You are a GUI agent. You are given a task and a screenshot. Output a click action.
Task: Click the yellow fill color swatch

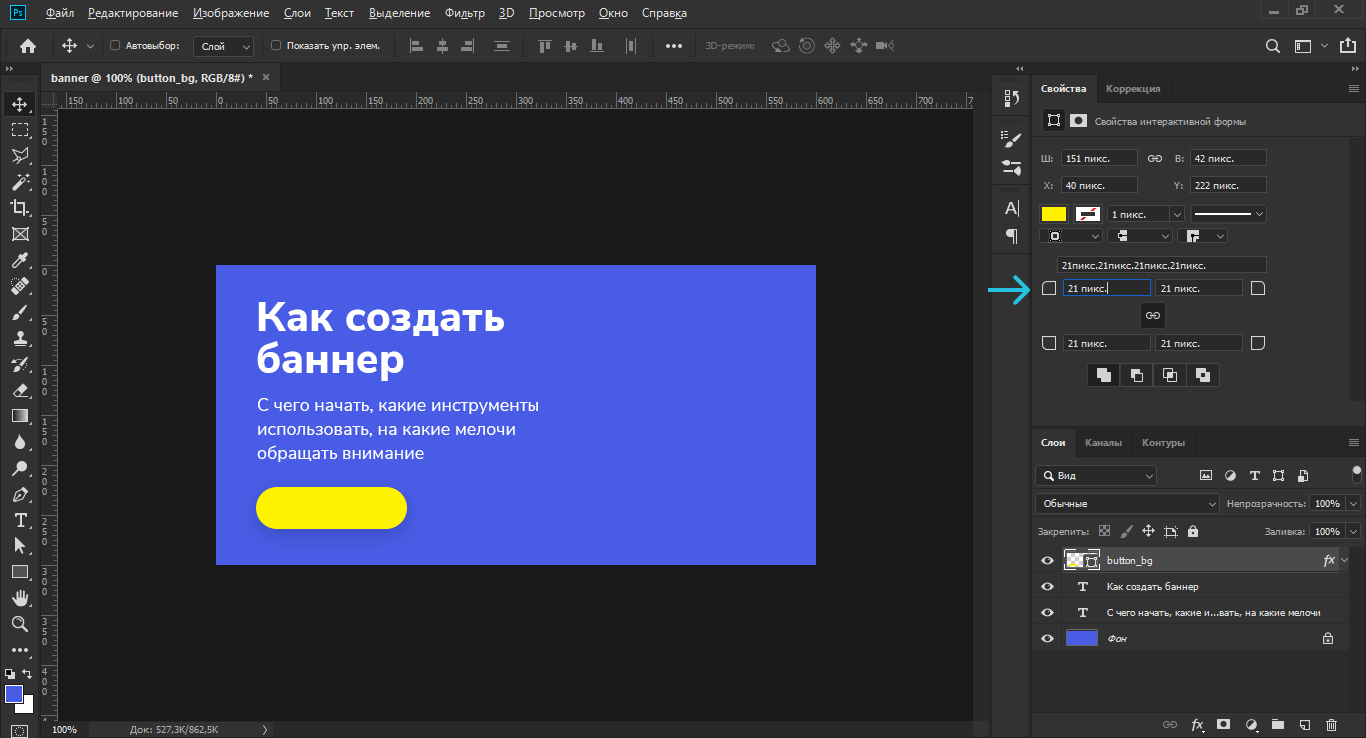1054,214
